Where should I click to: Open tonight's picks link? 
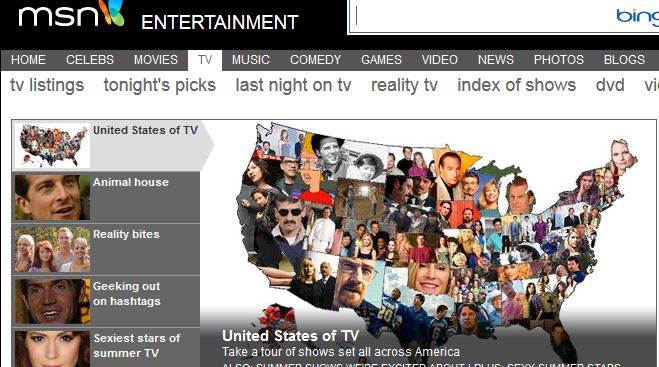point(160,85)
